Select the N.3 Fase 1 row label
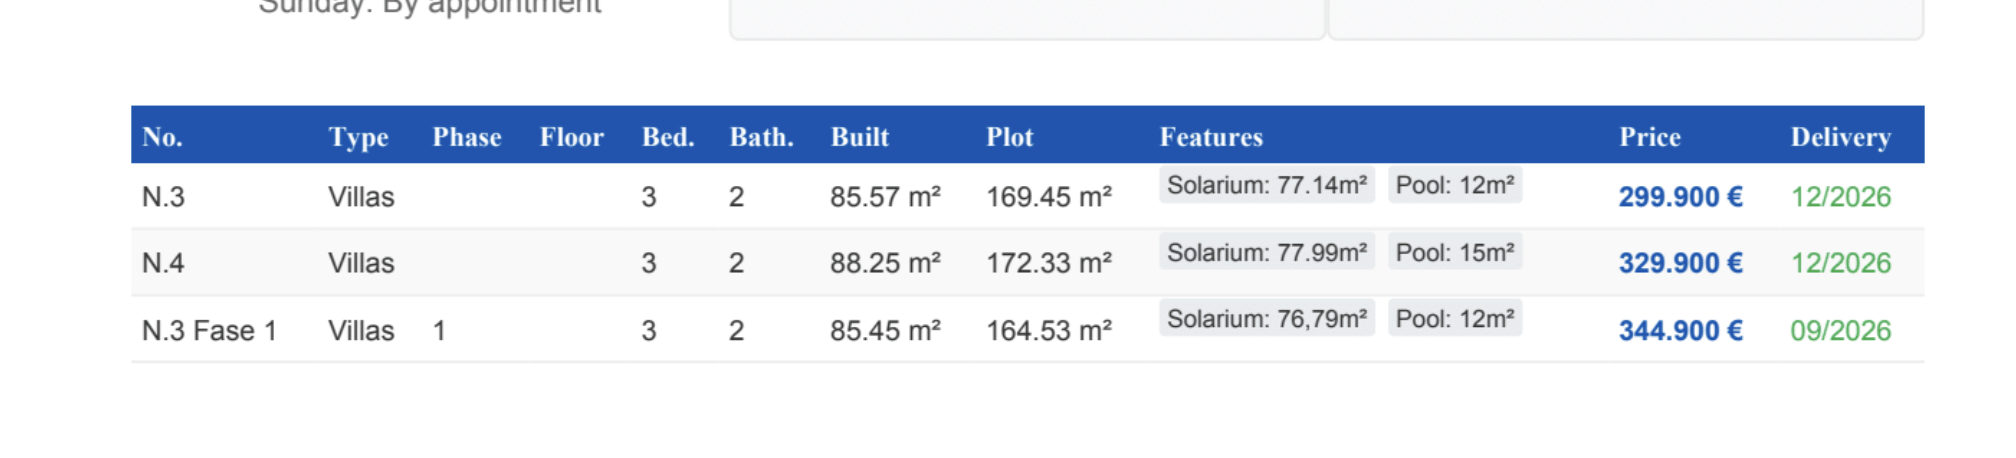2016x458 pixels. [x=209, y=331]
